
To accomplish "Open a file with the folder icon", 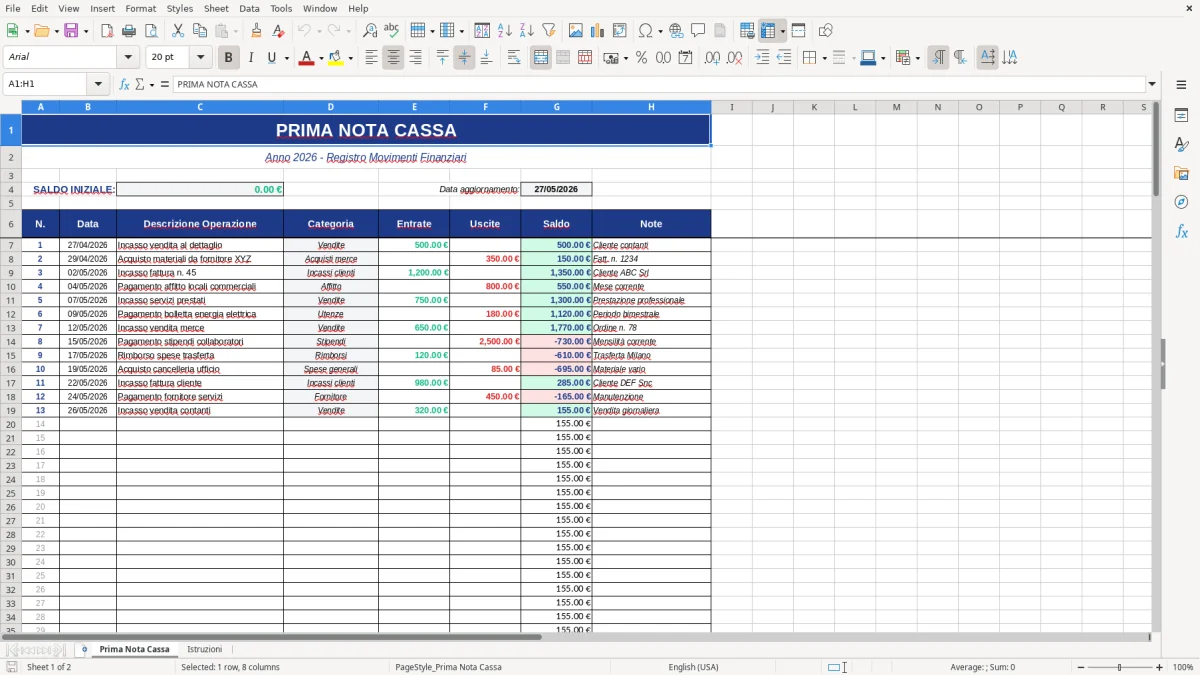I will click(x=41, y=31).
